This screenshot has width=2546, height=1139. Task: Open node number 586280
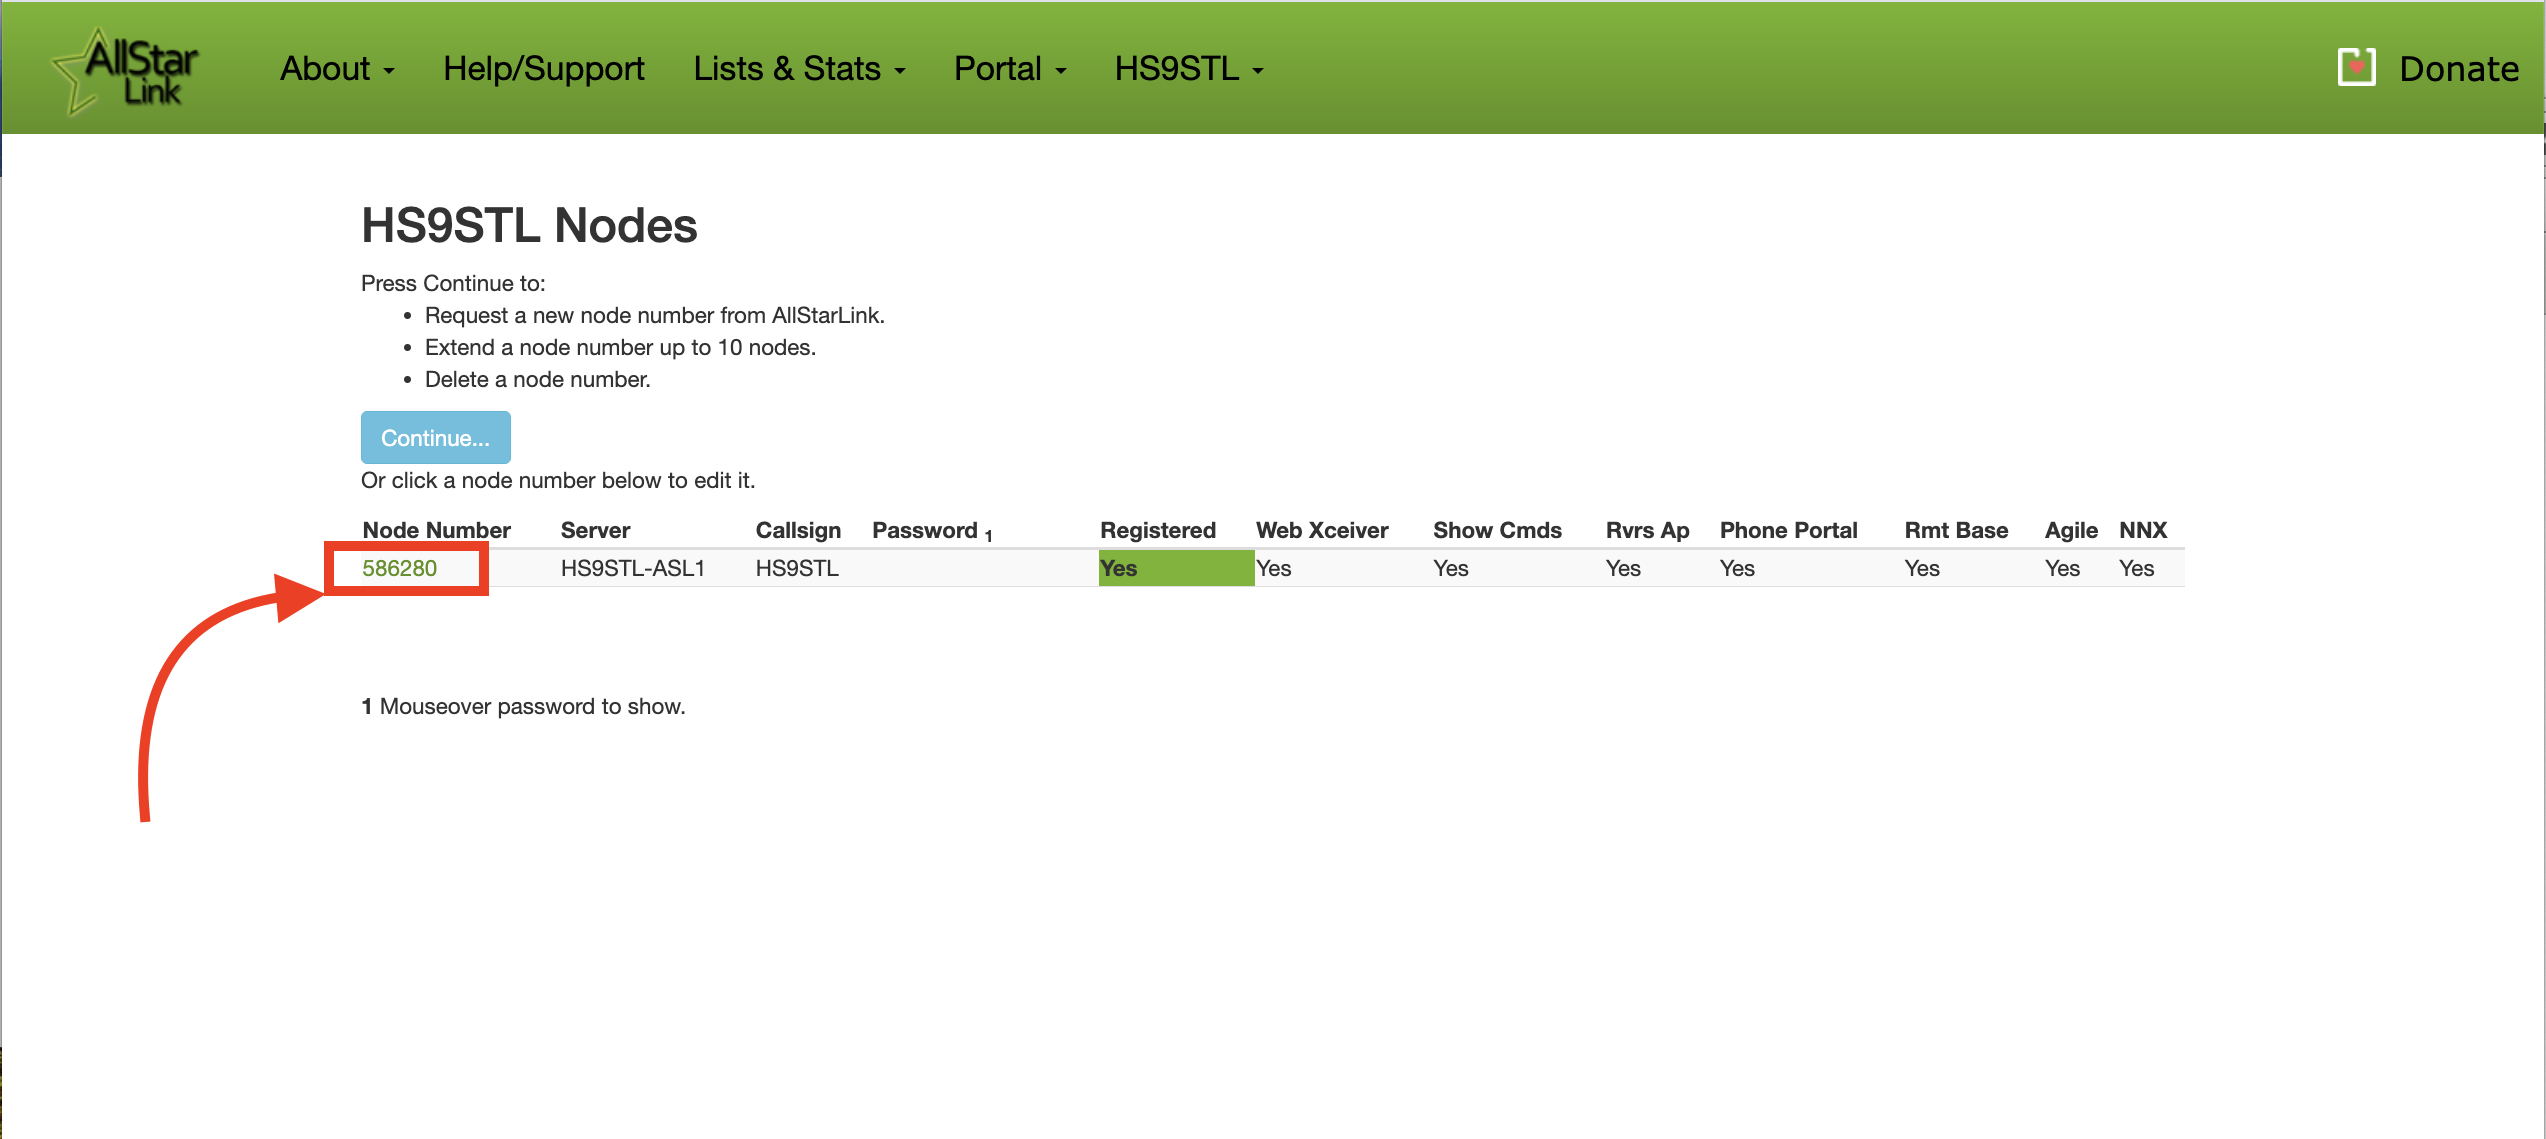click(399, 568)
